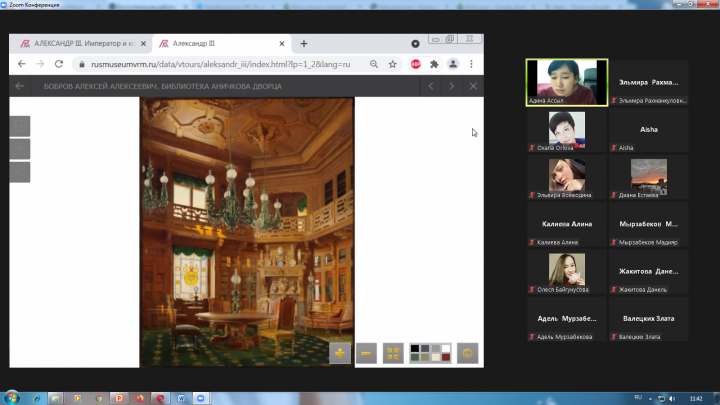
Task: Select Мырзабеков Мадияр participant tile
Action: click(648, 225)
